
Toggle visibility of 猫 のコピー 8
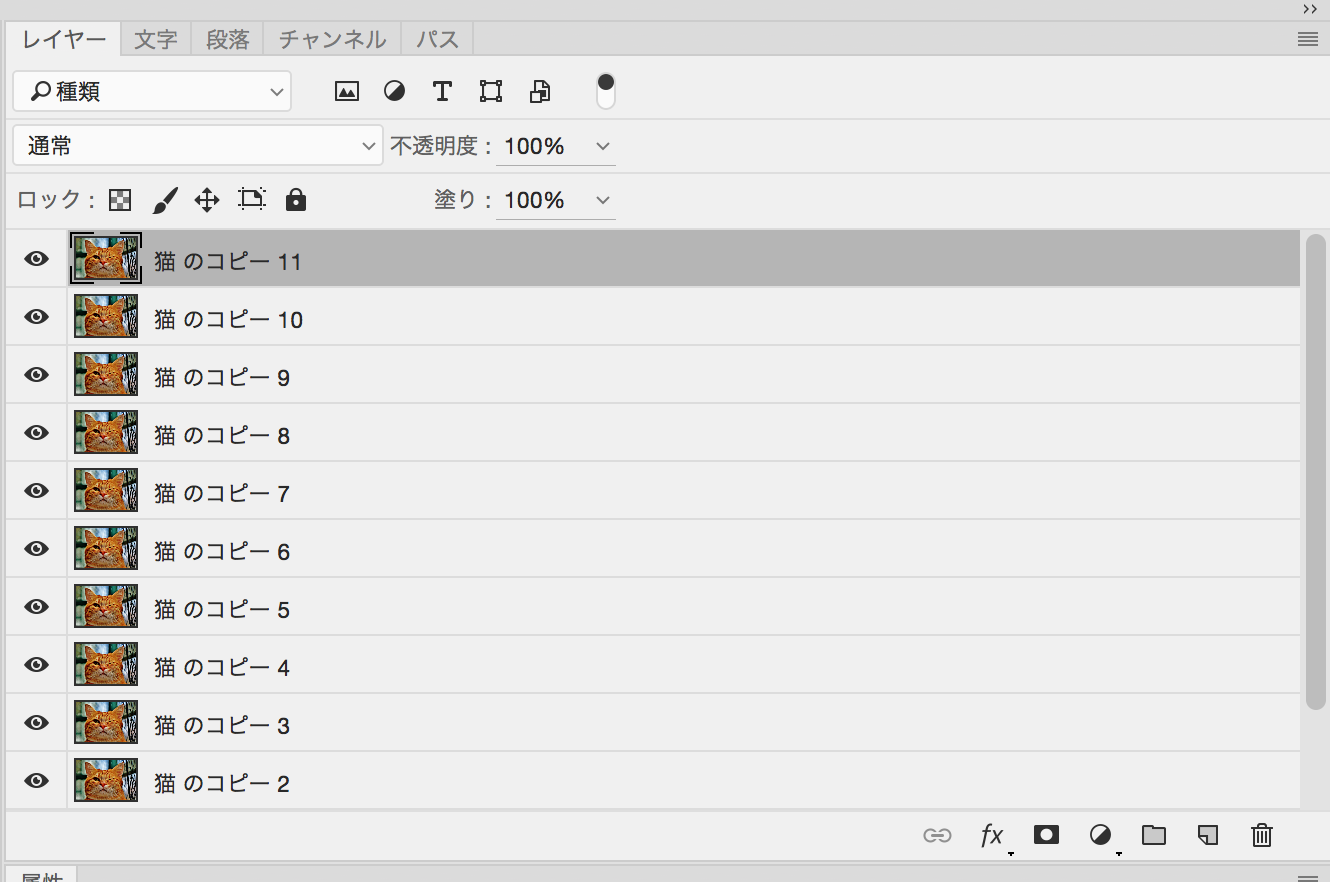tap(37, 433)
